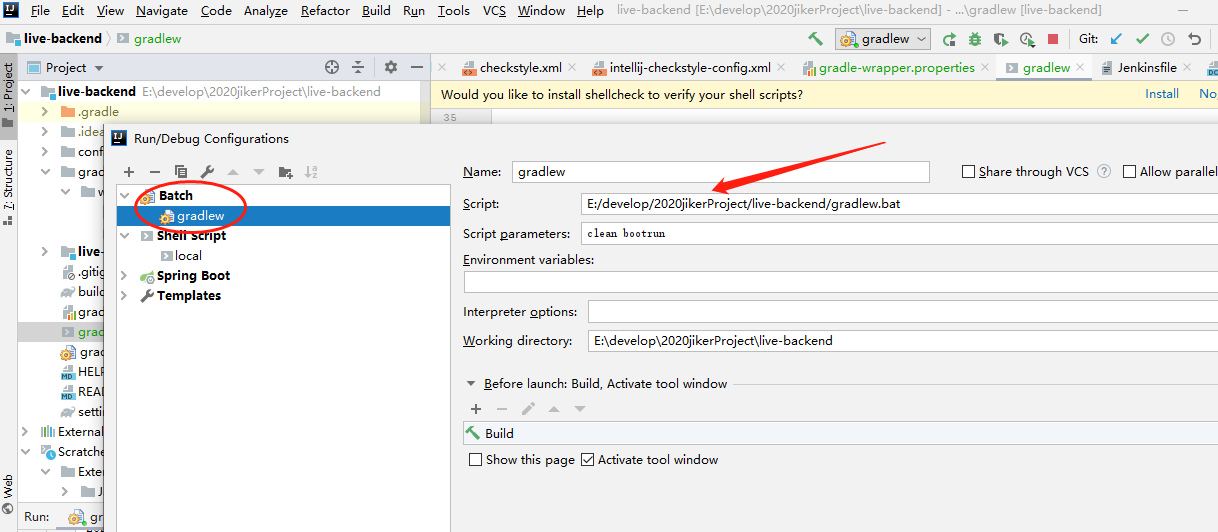Collapse the Batch configuration group
The image size is (1218, 532).
pos(124,196)
